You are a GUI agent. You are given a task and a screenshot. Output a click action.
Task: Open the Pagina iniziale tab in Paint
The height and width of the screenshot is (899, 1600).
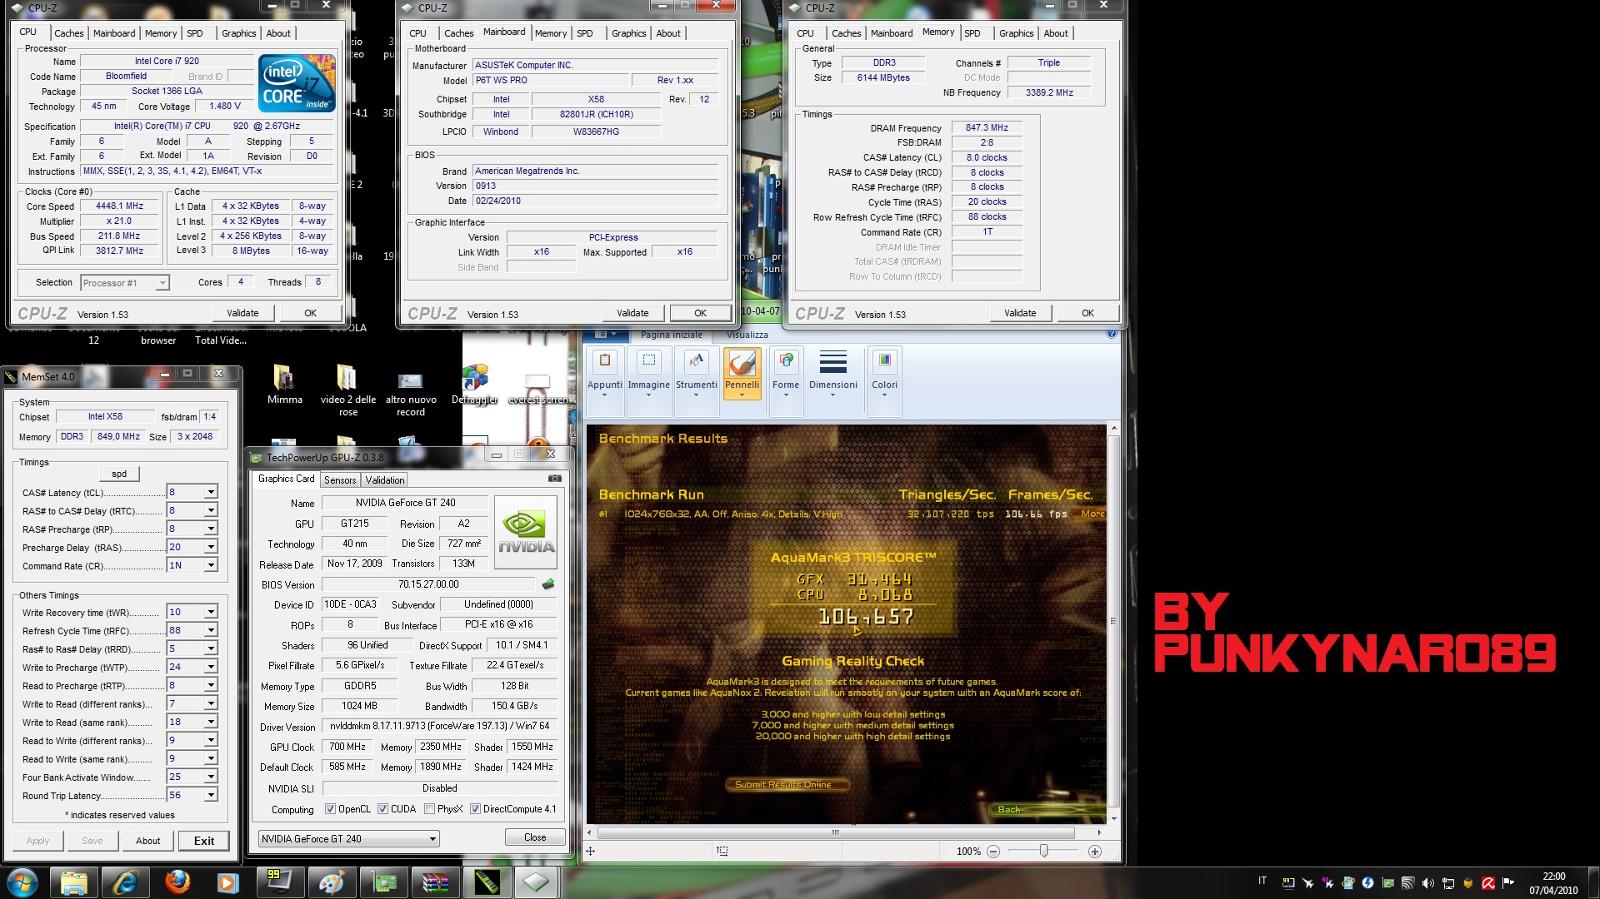[x=671, y=335]
